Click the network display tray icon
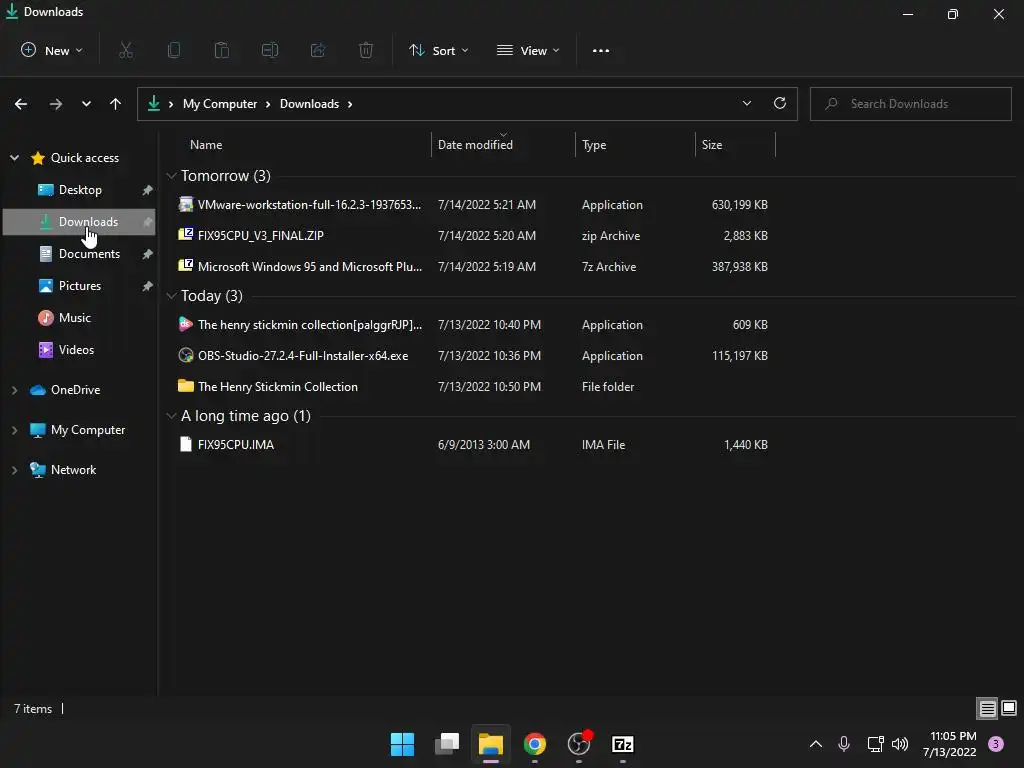1024x768 pixels. click(x=875, y=744)
